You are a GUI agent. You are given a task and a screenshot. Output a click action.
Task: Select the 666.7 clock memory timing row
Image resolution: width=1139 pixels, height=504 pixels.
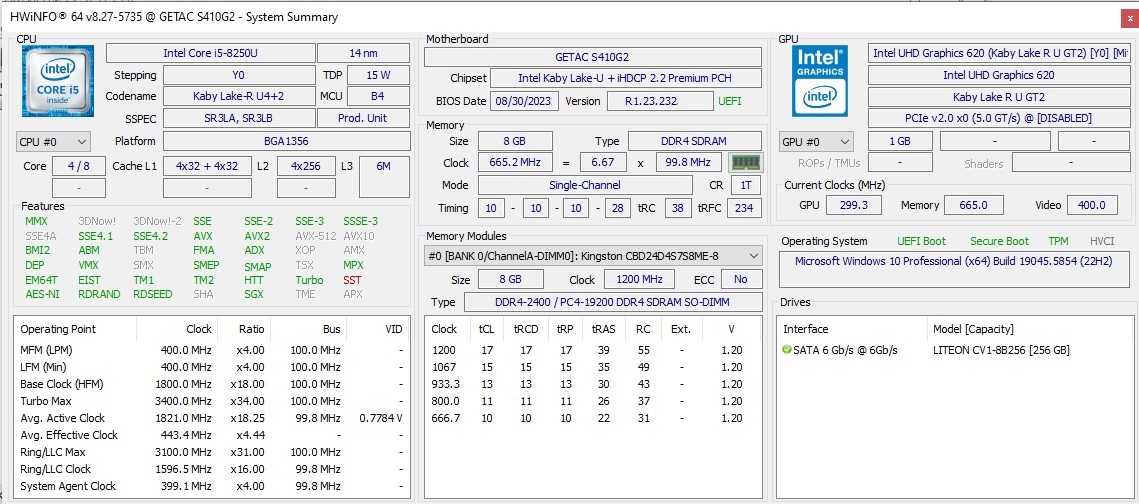(593, 418)
